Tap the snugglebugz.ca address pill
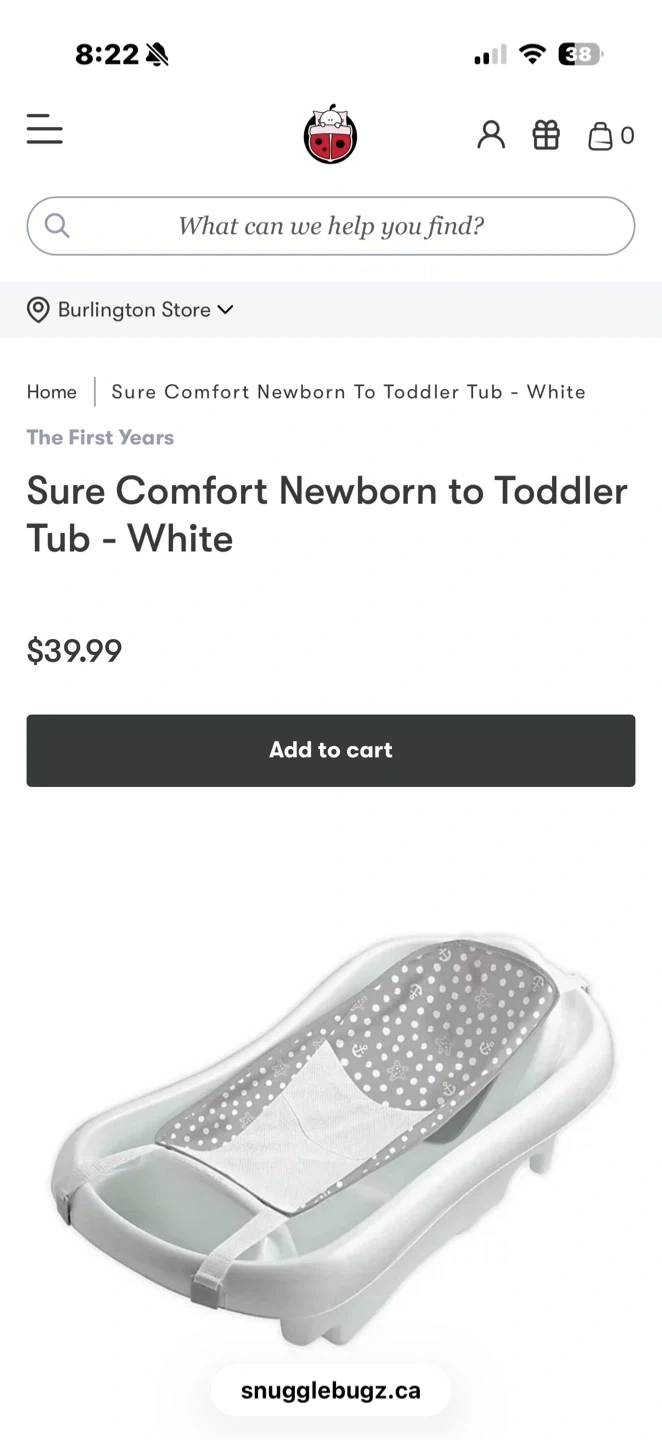This screenshot has width=662, height=1440. coord(331,1390)
